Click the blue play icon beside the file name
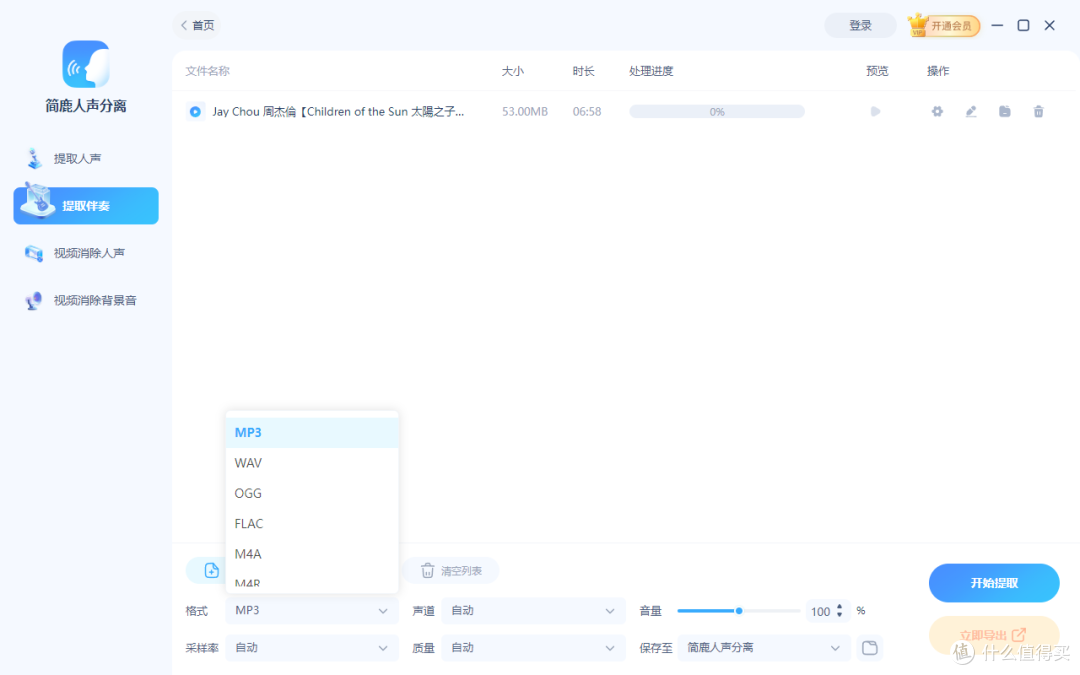1080x675 pixels. click(x=196, y=112)
